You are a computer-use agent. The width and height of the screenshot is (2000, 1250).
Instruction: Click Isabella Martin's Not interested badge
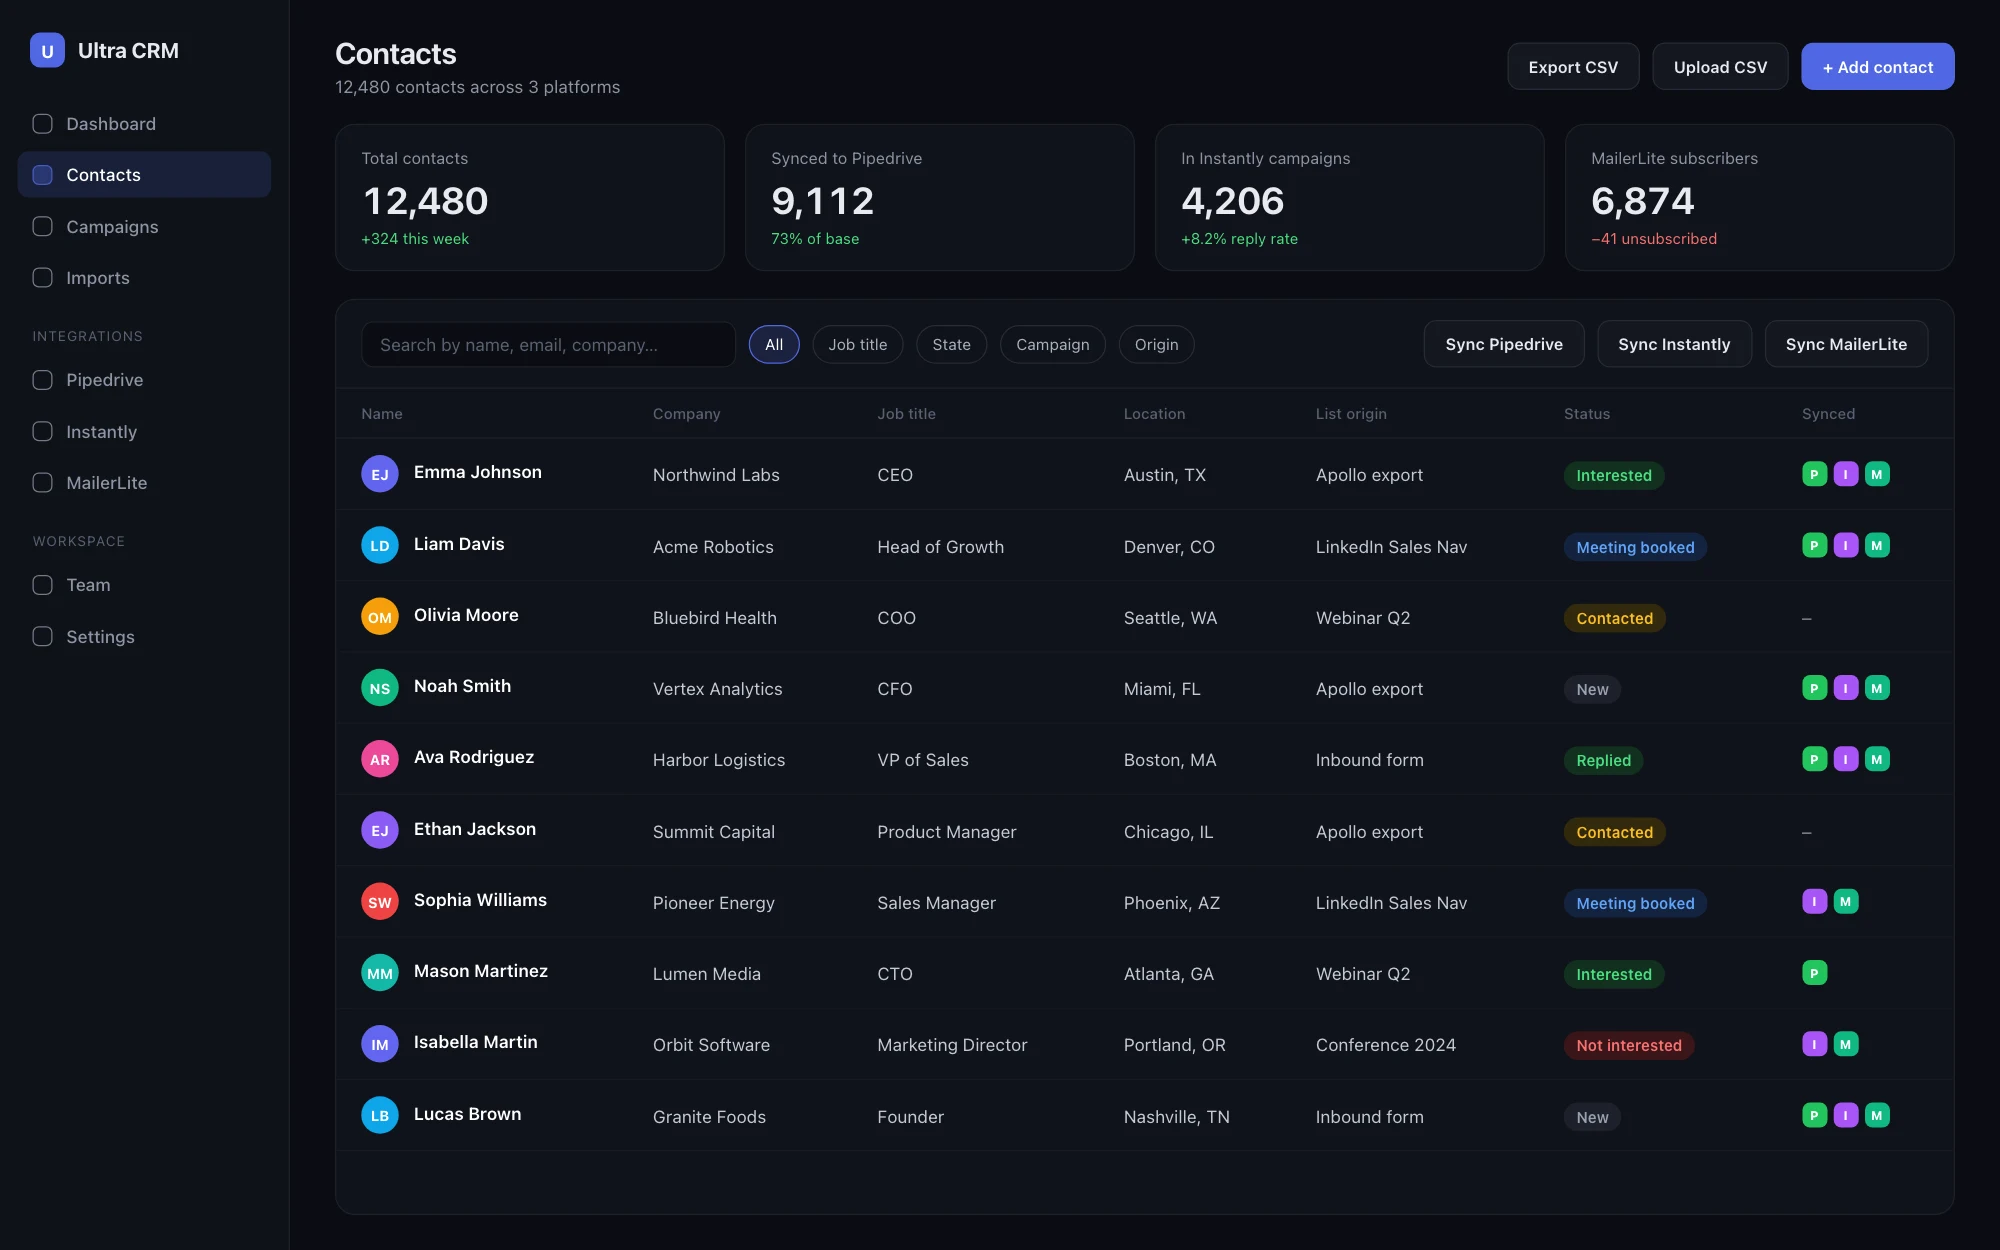1629,1045
